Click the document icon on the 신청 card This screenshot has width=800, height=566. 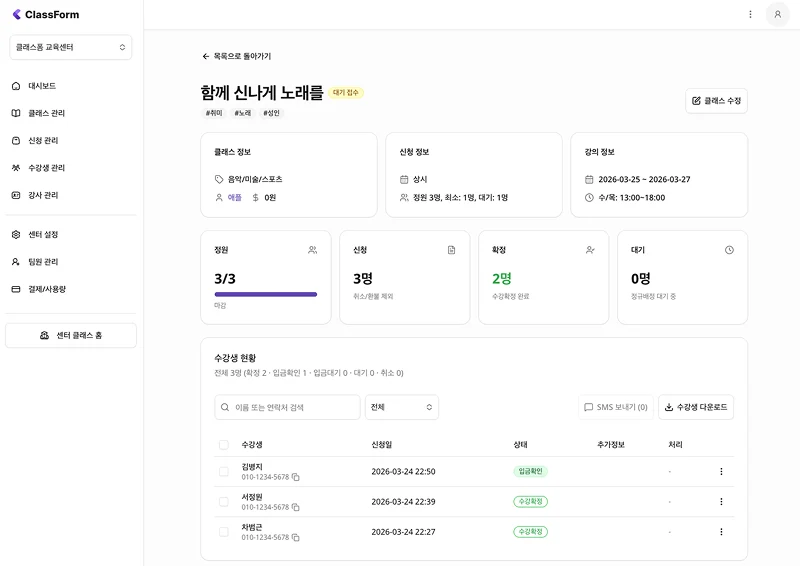click(x=452, y=250)
